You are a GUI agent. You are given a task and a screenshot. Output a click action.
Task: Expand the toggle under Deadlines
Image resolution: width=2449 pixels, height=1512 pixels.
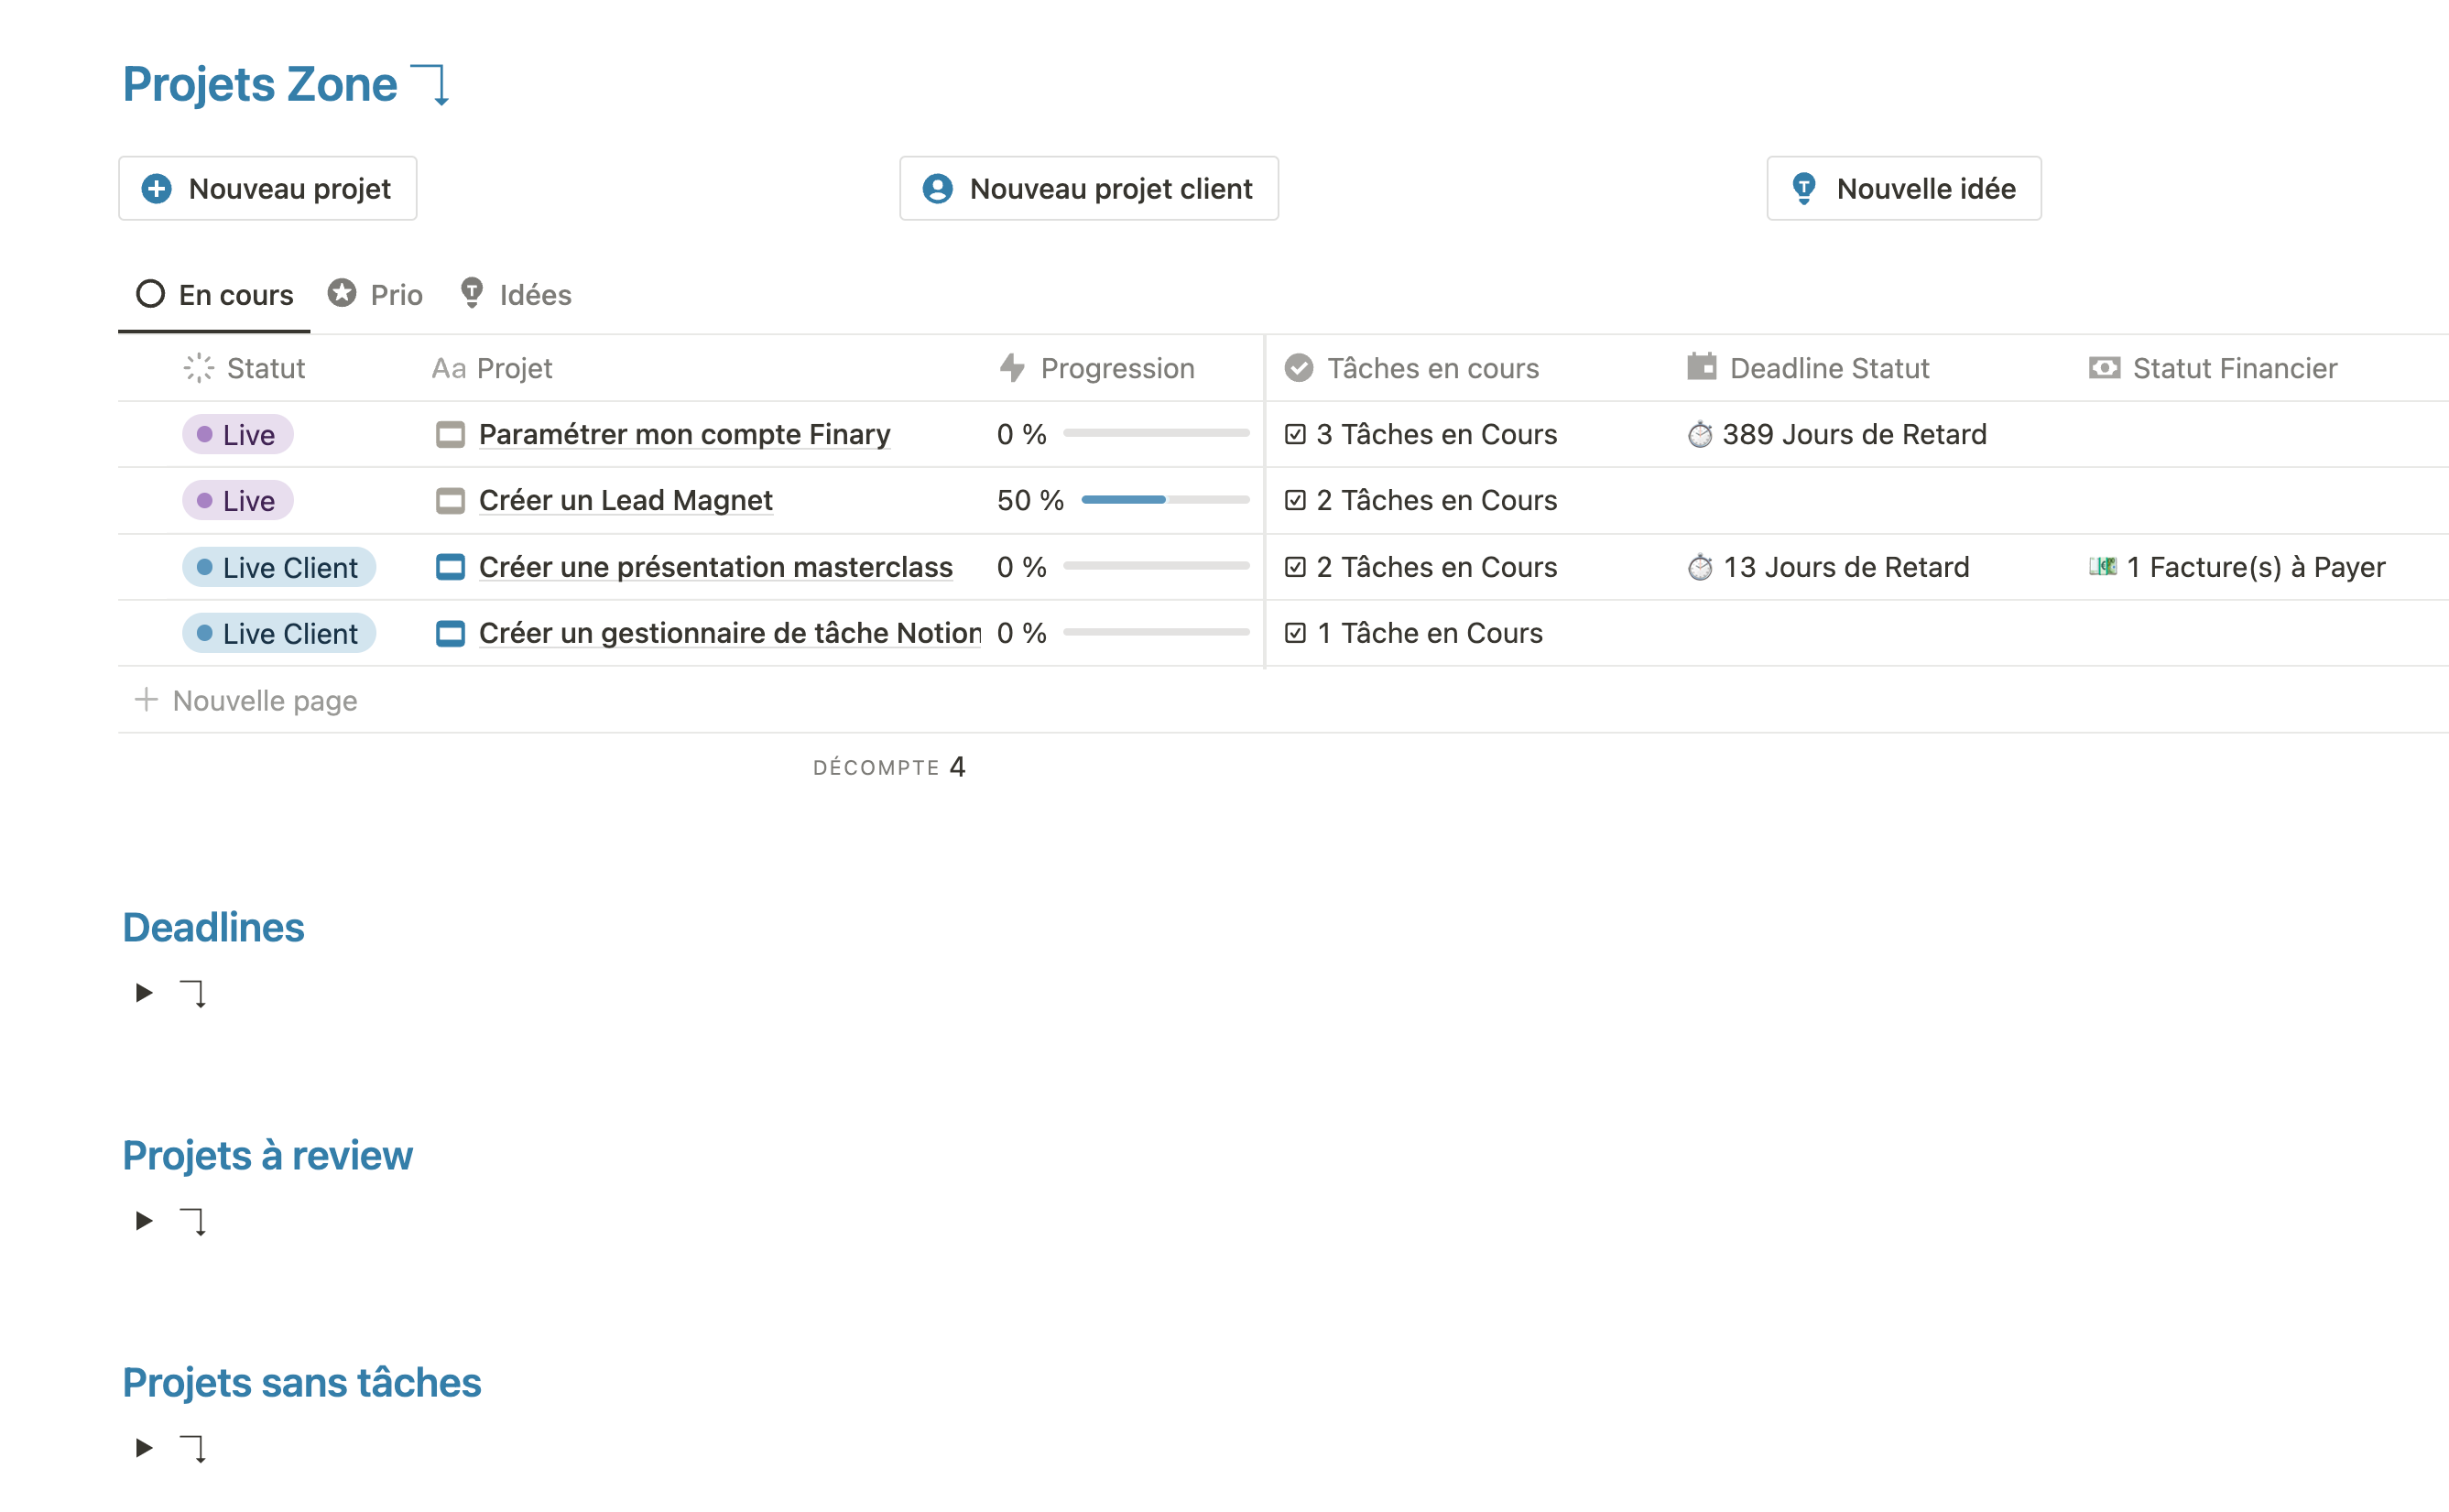click(x=144, y=992)
